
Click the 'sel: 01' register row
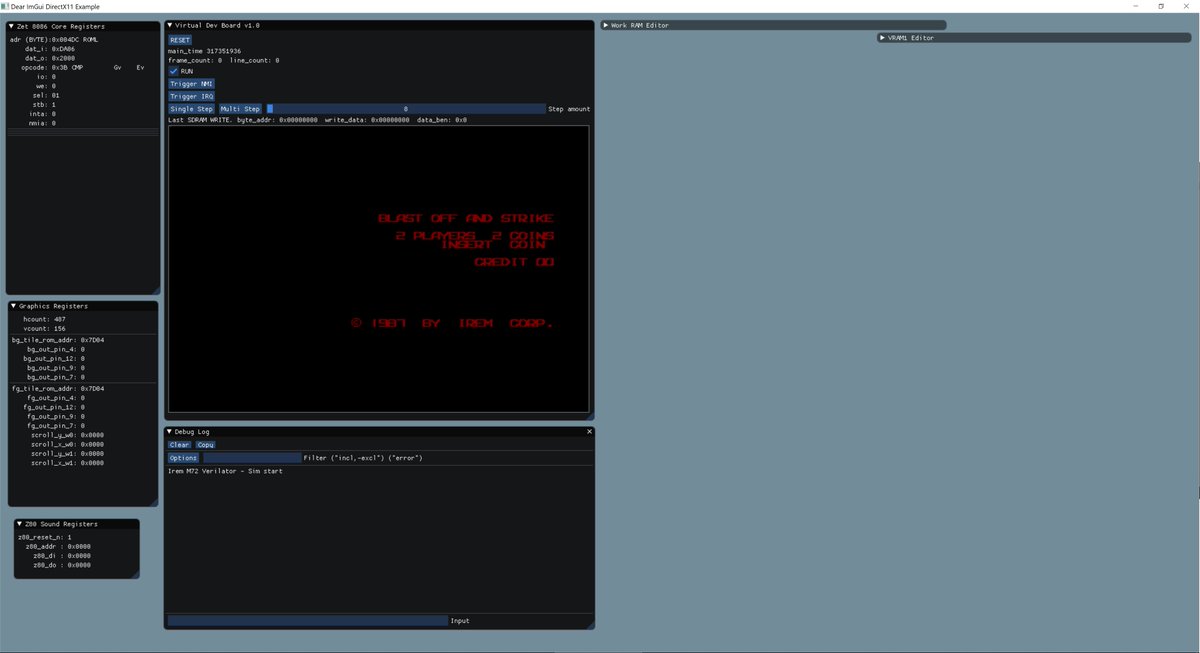tap(46, 95)
